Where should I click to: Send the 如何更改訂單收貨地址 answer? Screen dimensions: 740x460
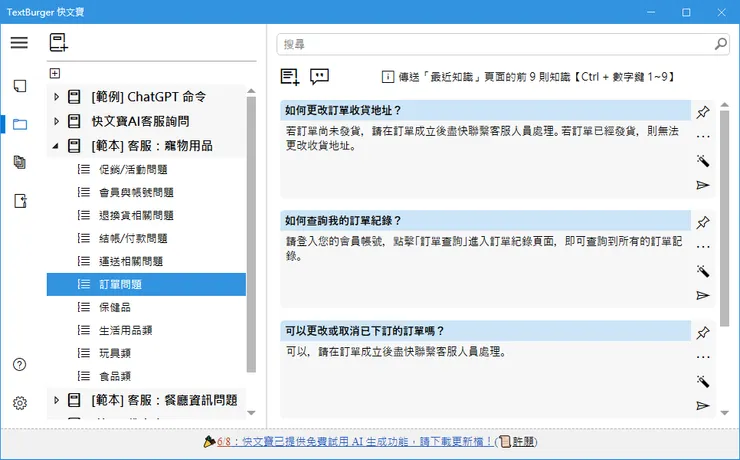coord(703,185)
